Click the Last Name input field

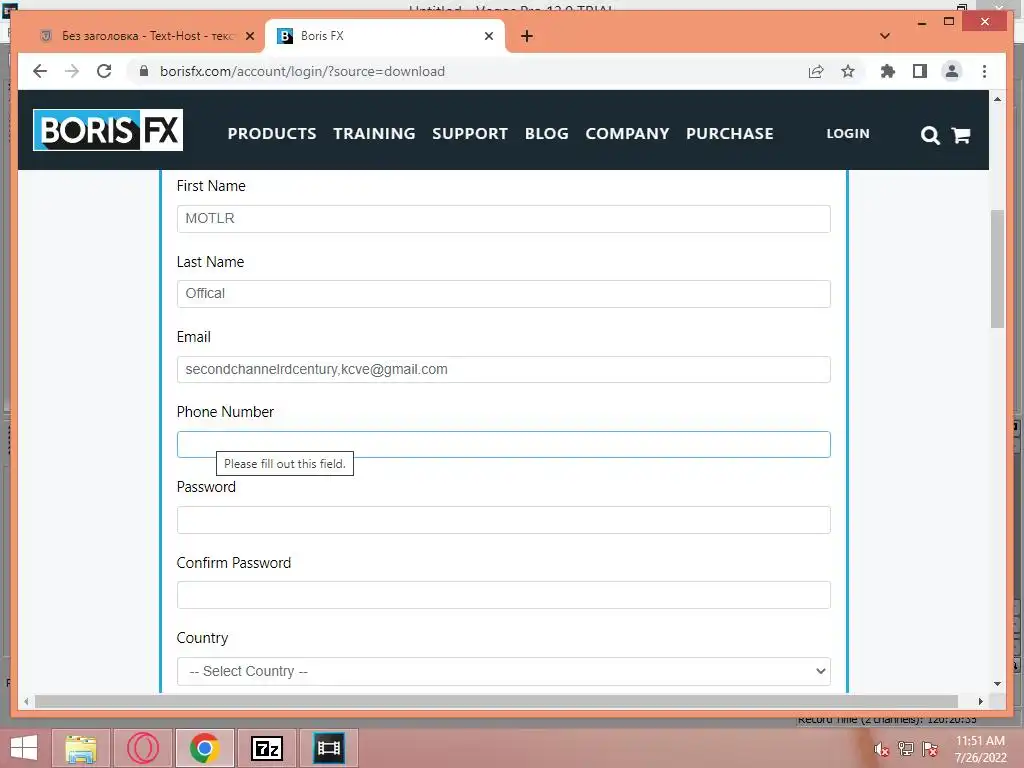pyautogui.click(x=504, y=294)
